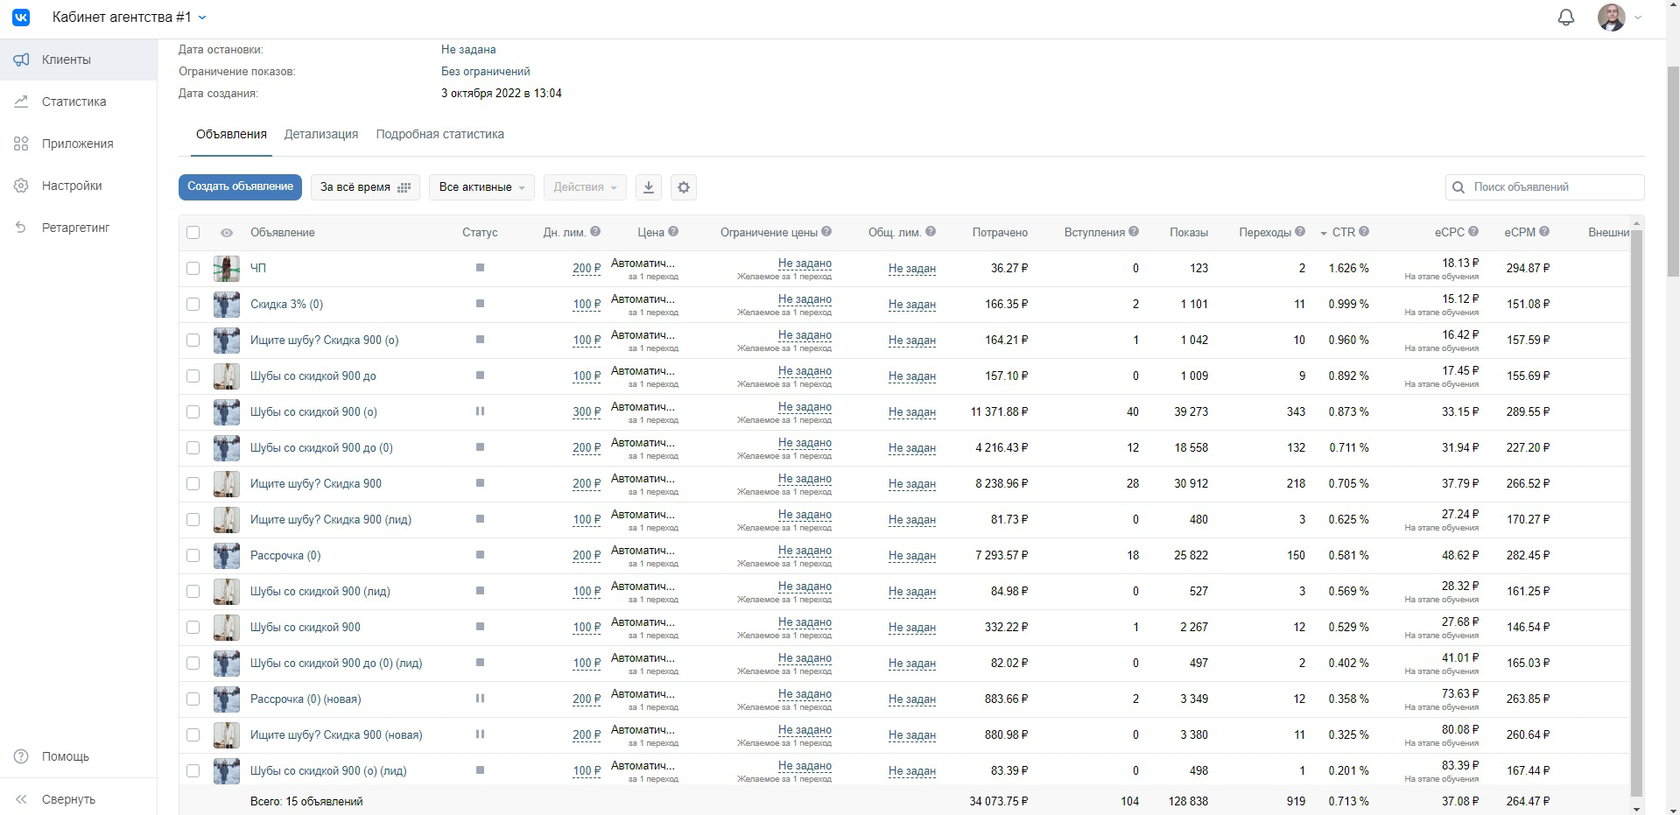
Task: Open the Все активные filter dropdown
Action: (482, 187)
